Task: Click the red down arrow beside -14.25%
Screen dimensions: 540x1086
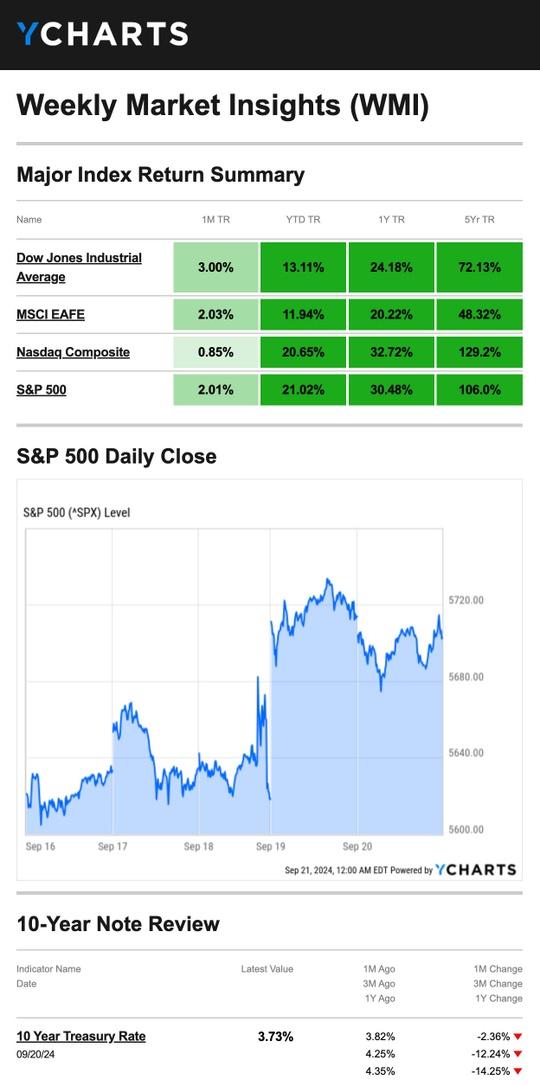Action: pyautogui.click(x=518, y=1071)
